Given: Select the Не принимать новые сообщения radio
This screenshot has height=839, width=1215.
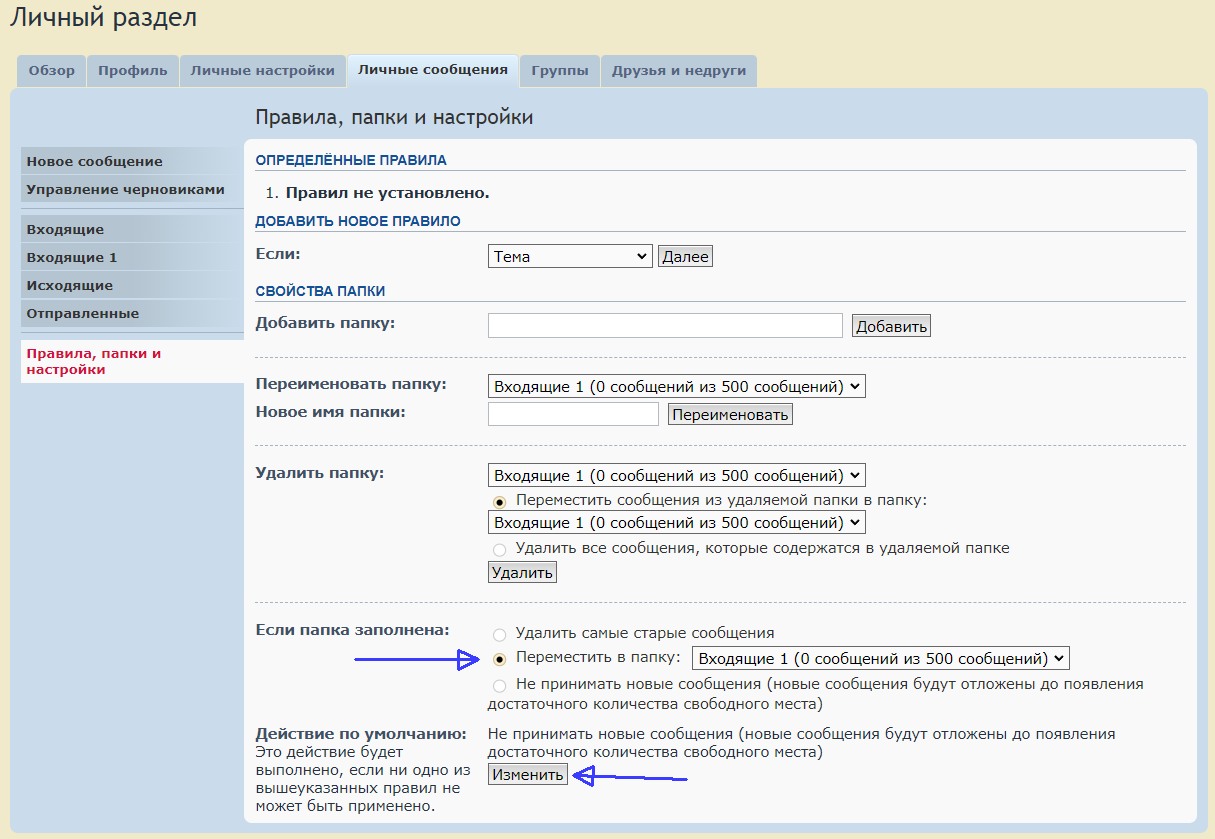Looking at the screenshot, I should click(500, 685).
